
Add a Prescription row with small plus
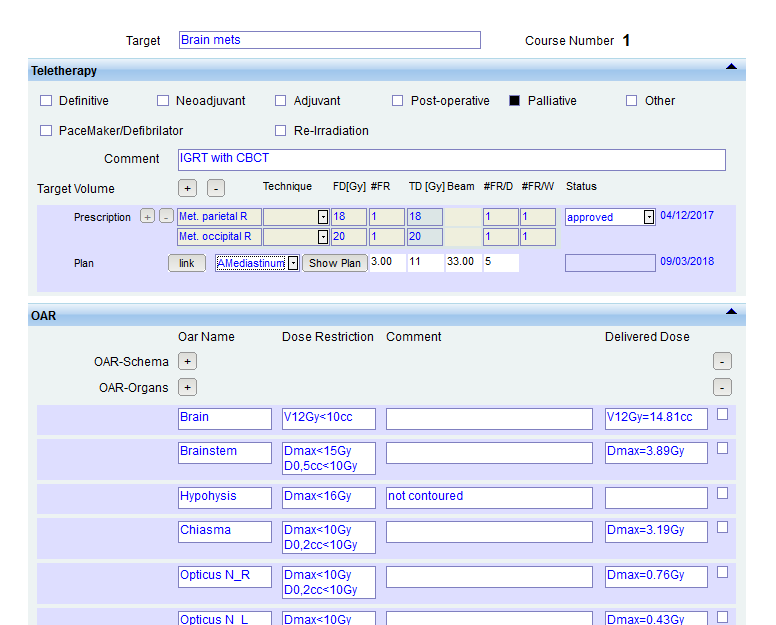click(147, 216)
